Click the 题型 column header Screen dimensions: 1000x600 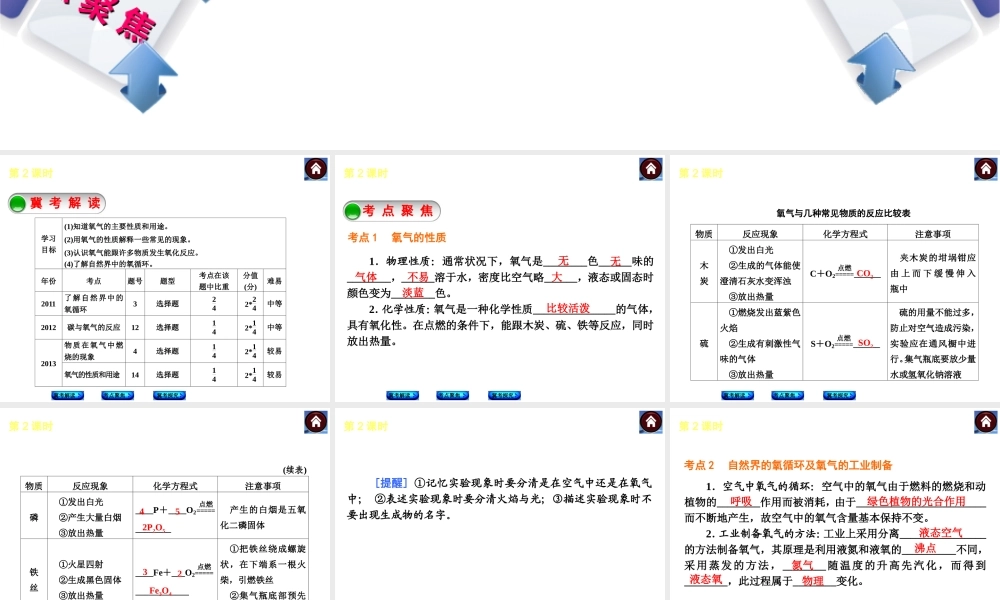168,281
